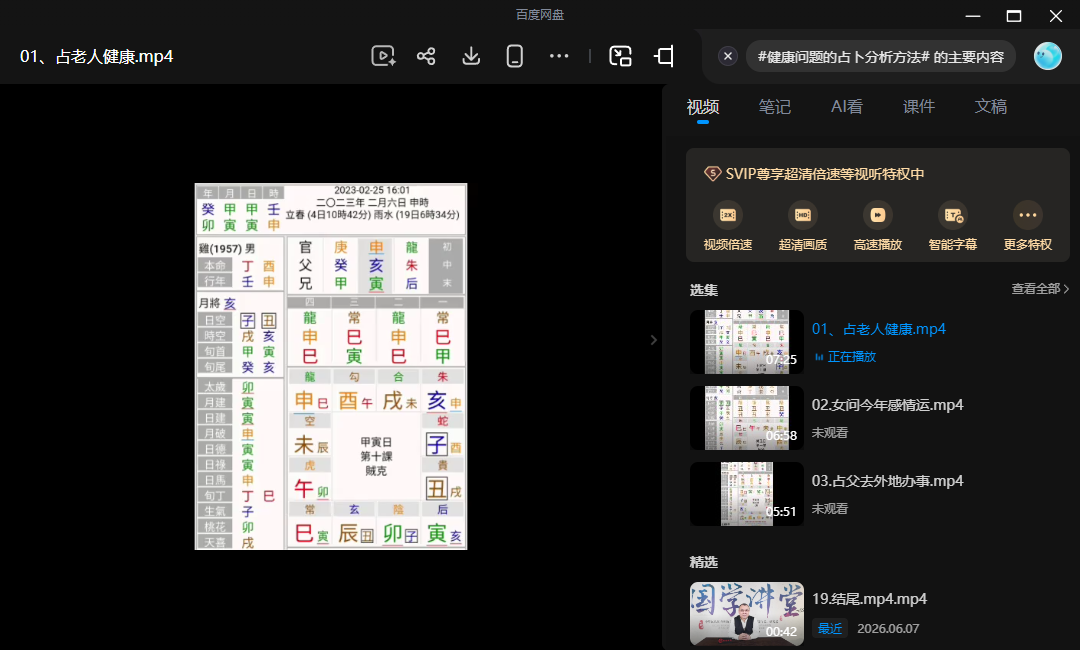Download the video using download icon
Image resolution: width=1080 pixels, height=650 pixels.
click(x=471, y=56)
